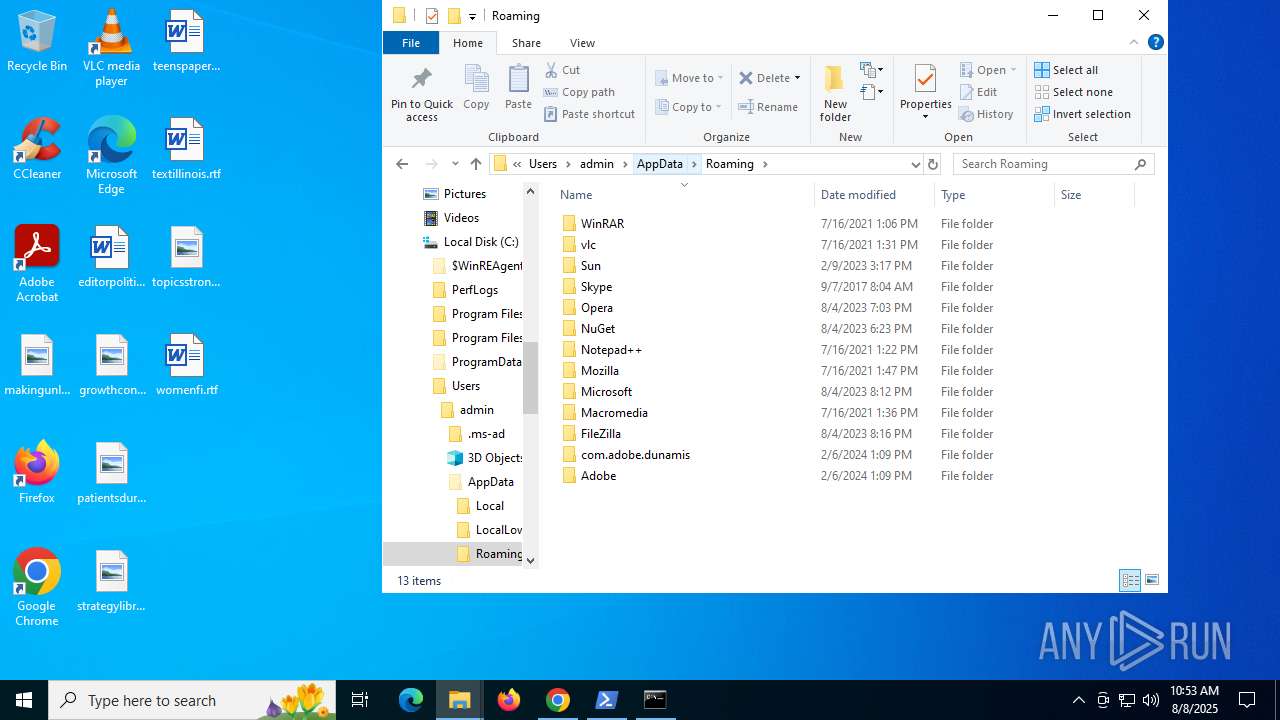Open the File menu tab

(411, 43)
